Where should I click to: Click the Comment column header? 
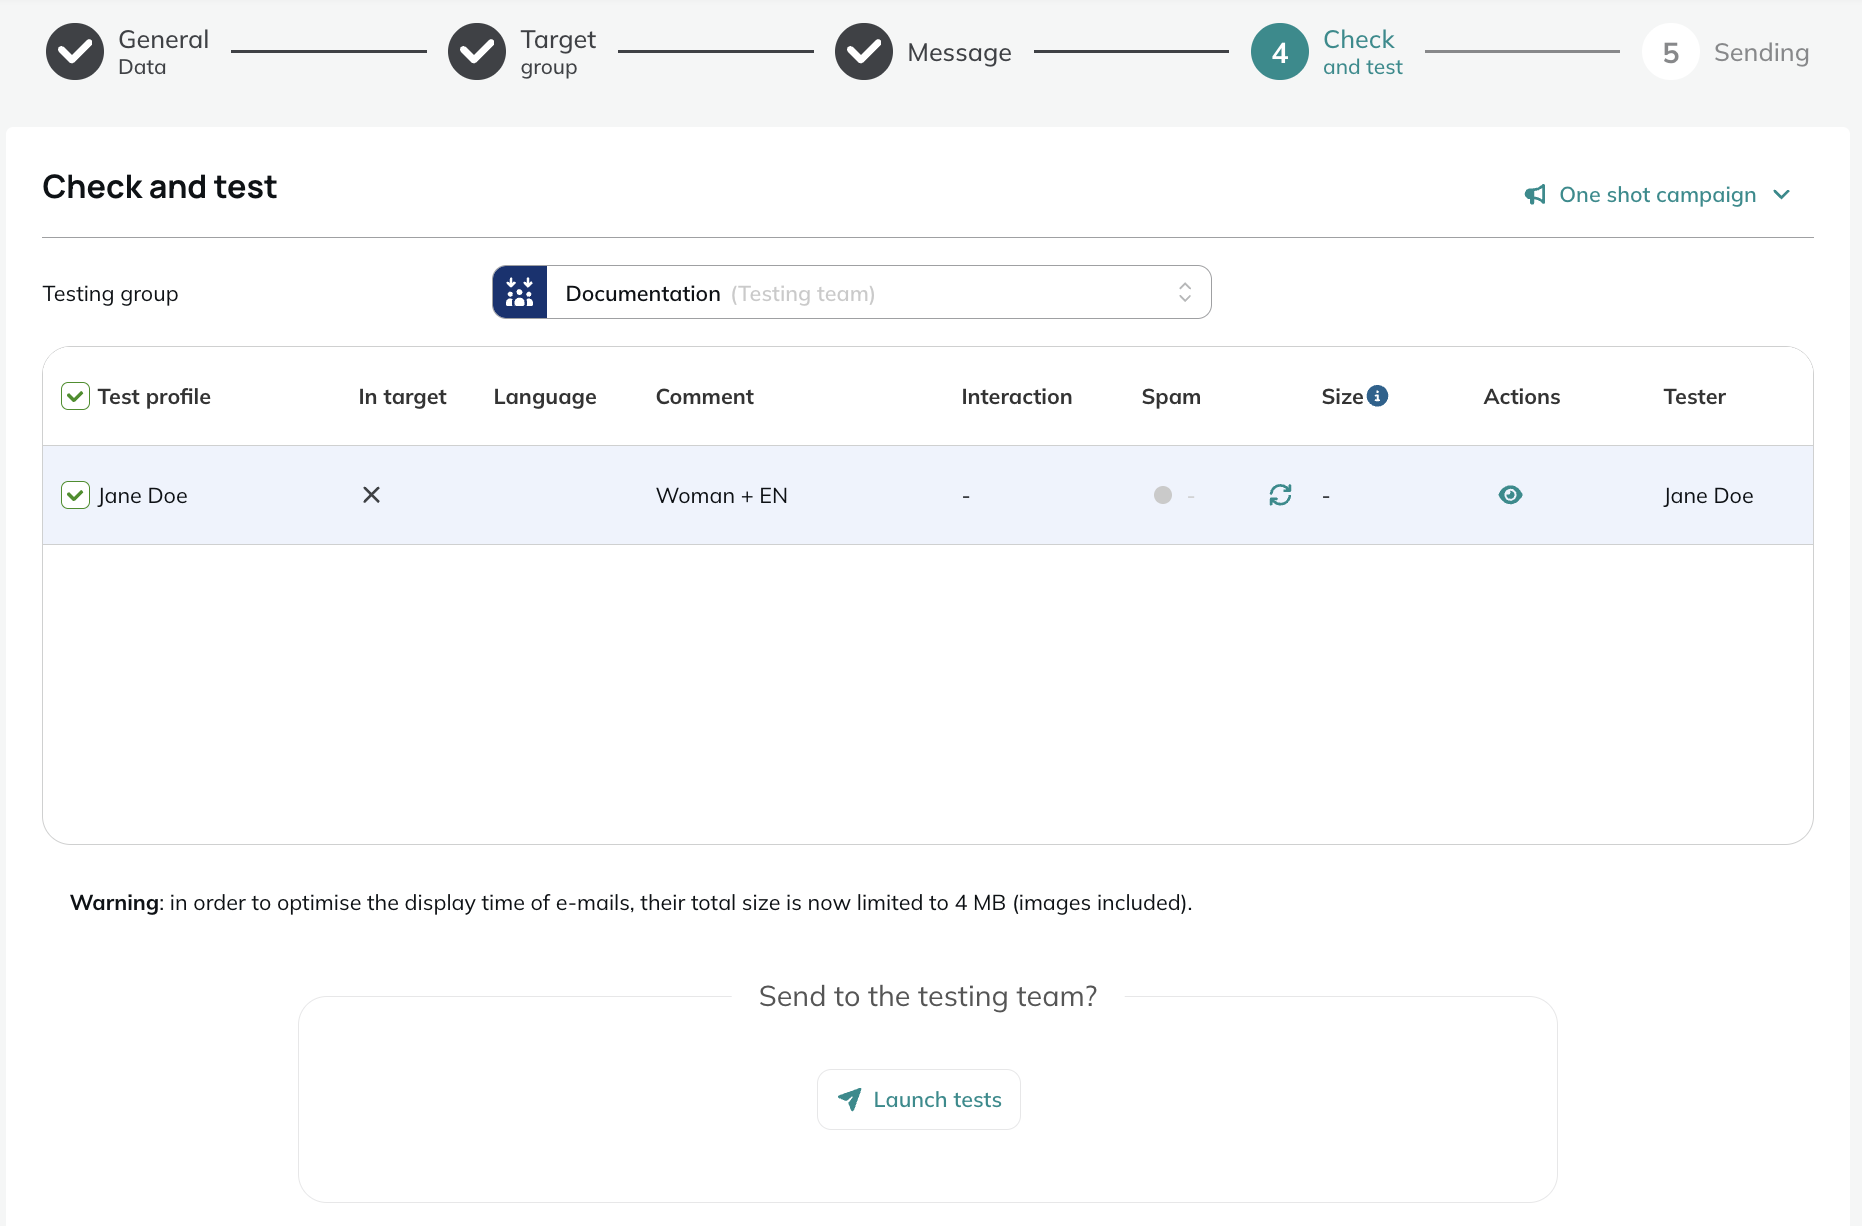[x=704, y=397]
